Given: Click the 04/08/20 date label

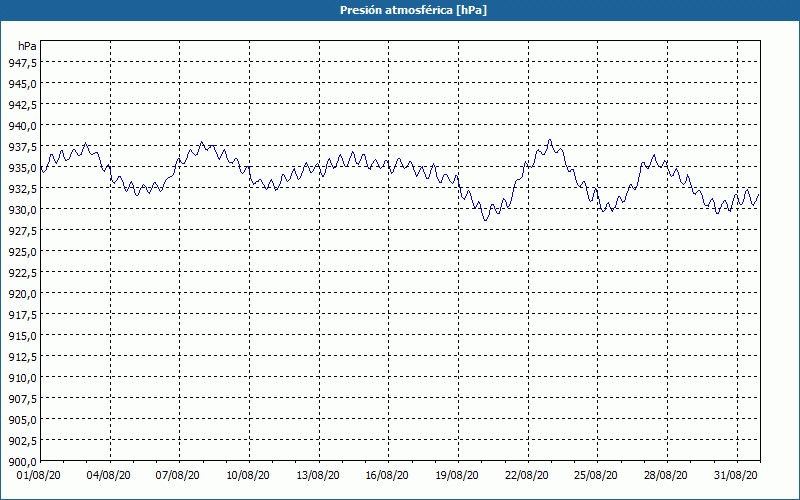Looking at the screenshot, I should click(x=108, y=476).
